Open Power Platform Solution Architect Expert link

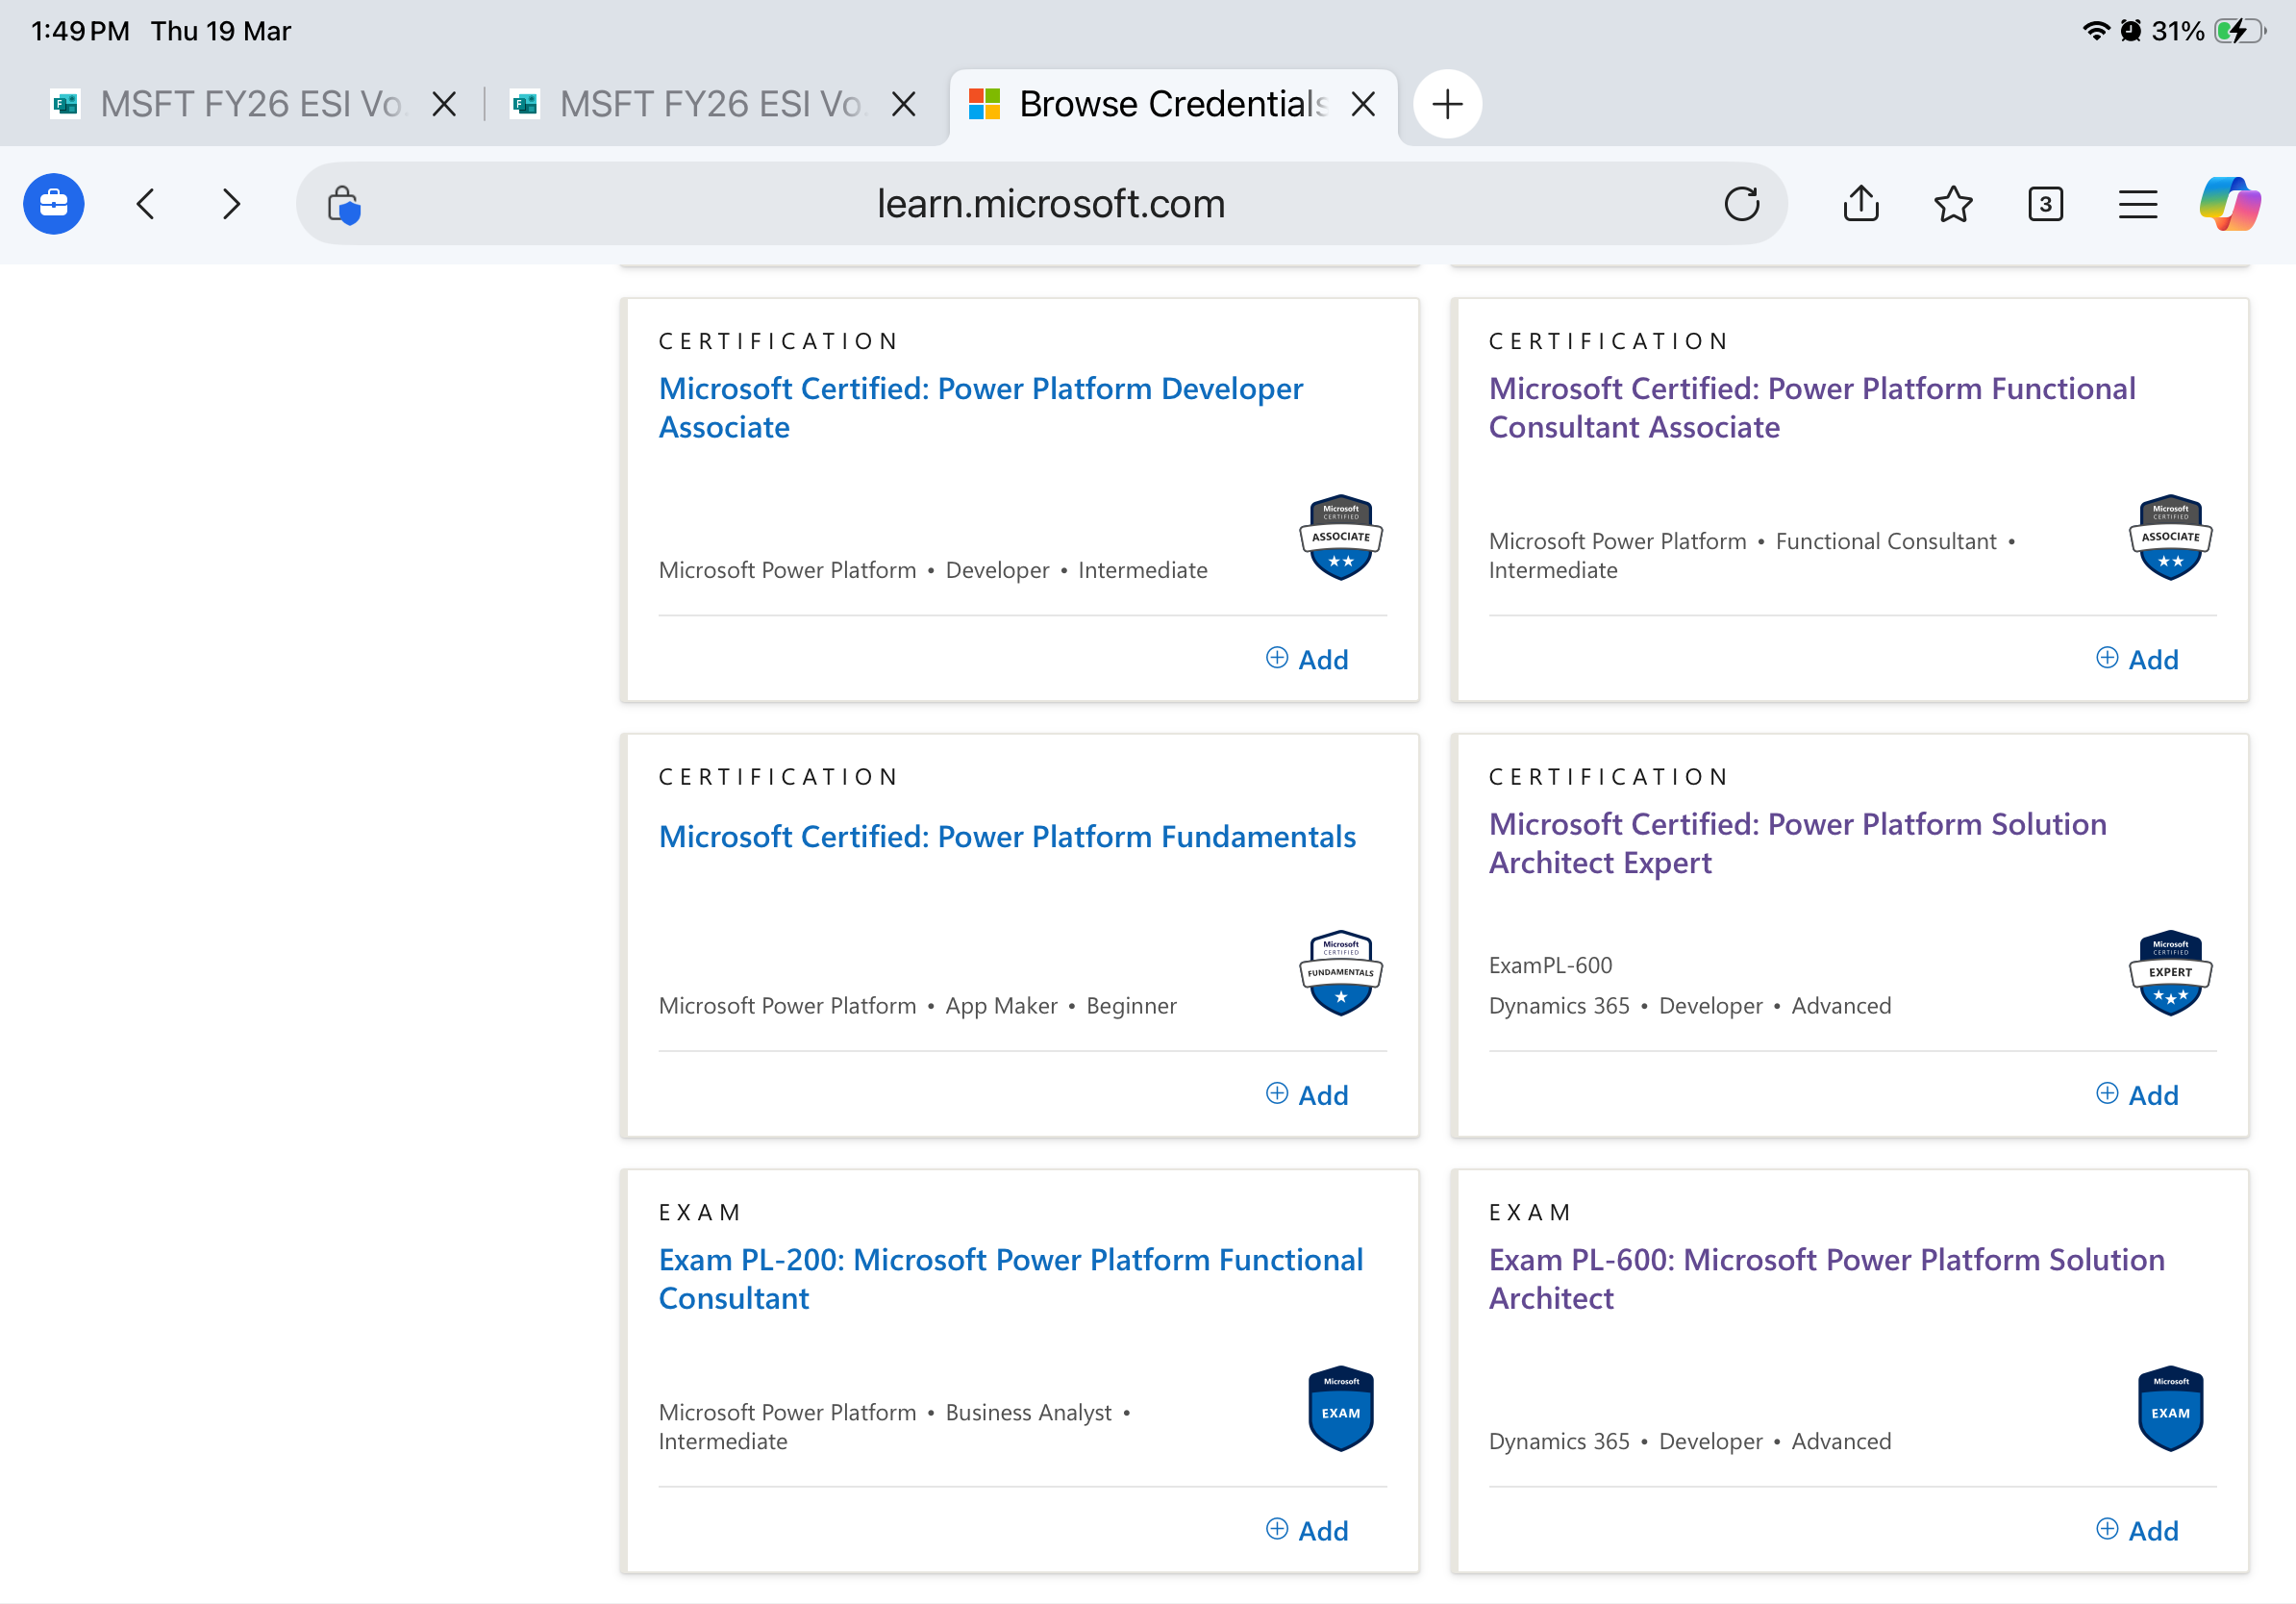1797,842
